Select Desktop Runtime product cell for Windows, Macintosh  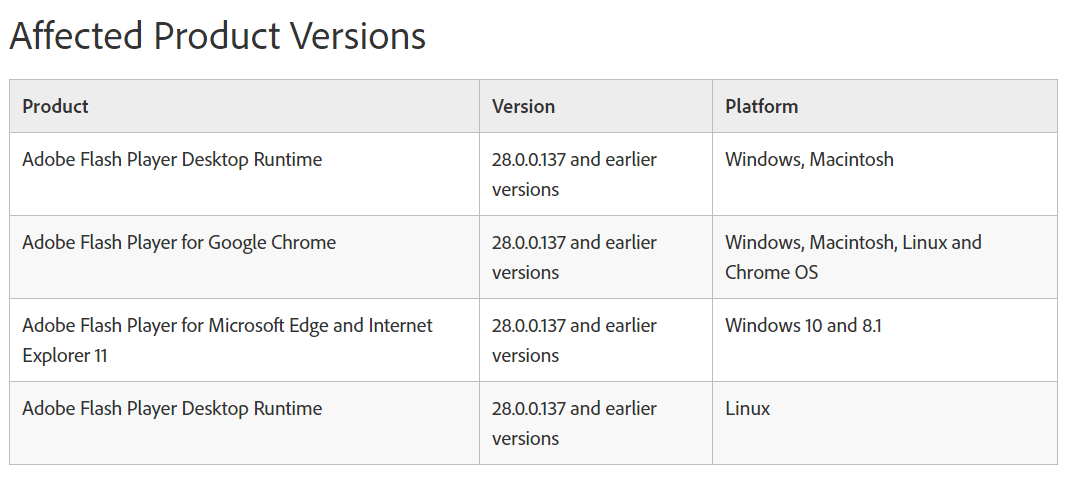(172, 159)
